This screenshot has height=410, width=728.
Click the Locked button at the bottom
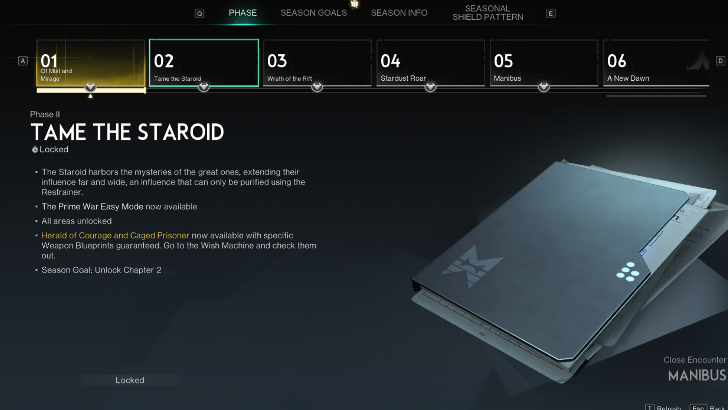pos(130,380)
